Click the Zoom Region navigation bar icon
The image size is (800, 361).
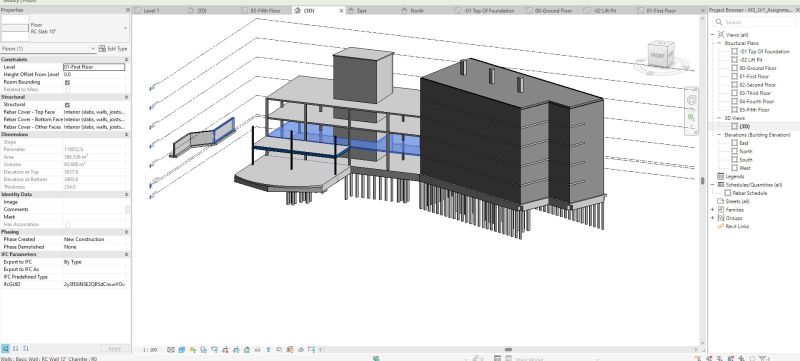pyautogui.click(x=691, y=118)
